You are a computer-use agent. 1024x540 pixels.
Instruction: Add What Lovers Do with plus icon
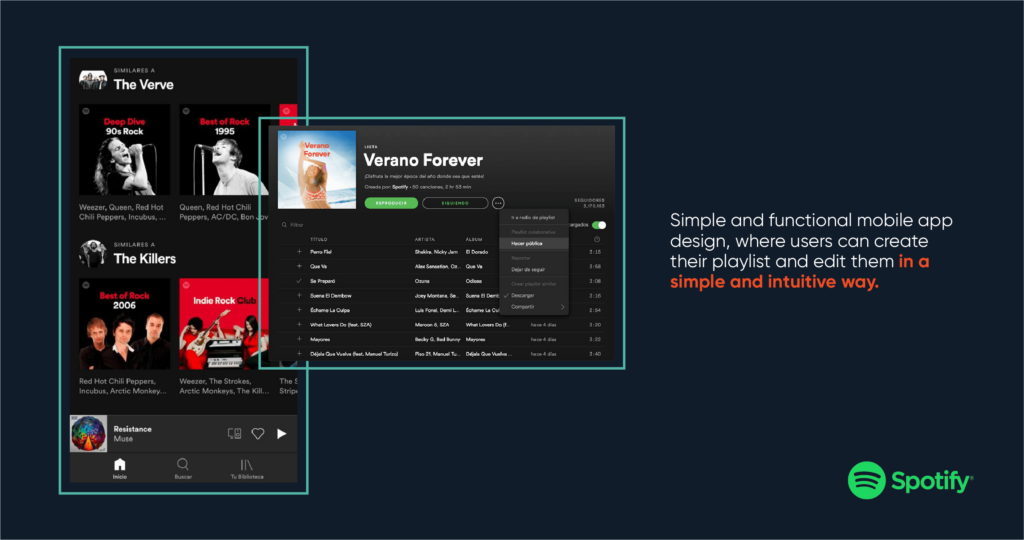[x=299, y=325]
